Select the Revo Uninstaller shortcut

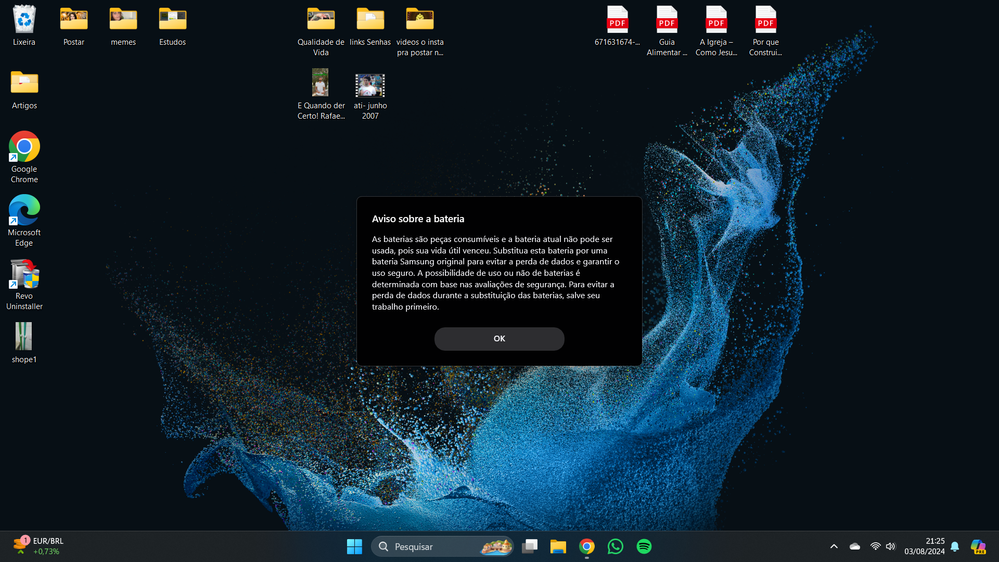(x=24, y=284)
